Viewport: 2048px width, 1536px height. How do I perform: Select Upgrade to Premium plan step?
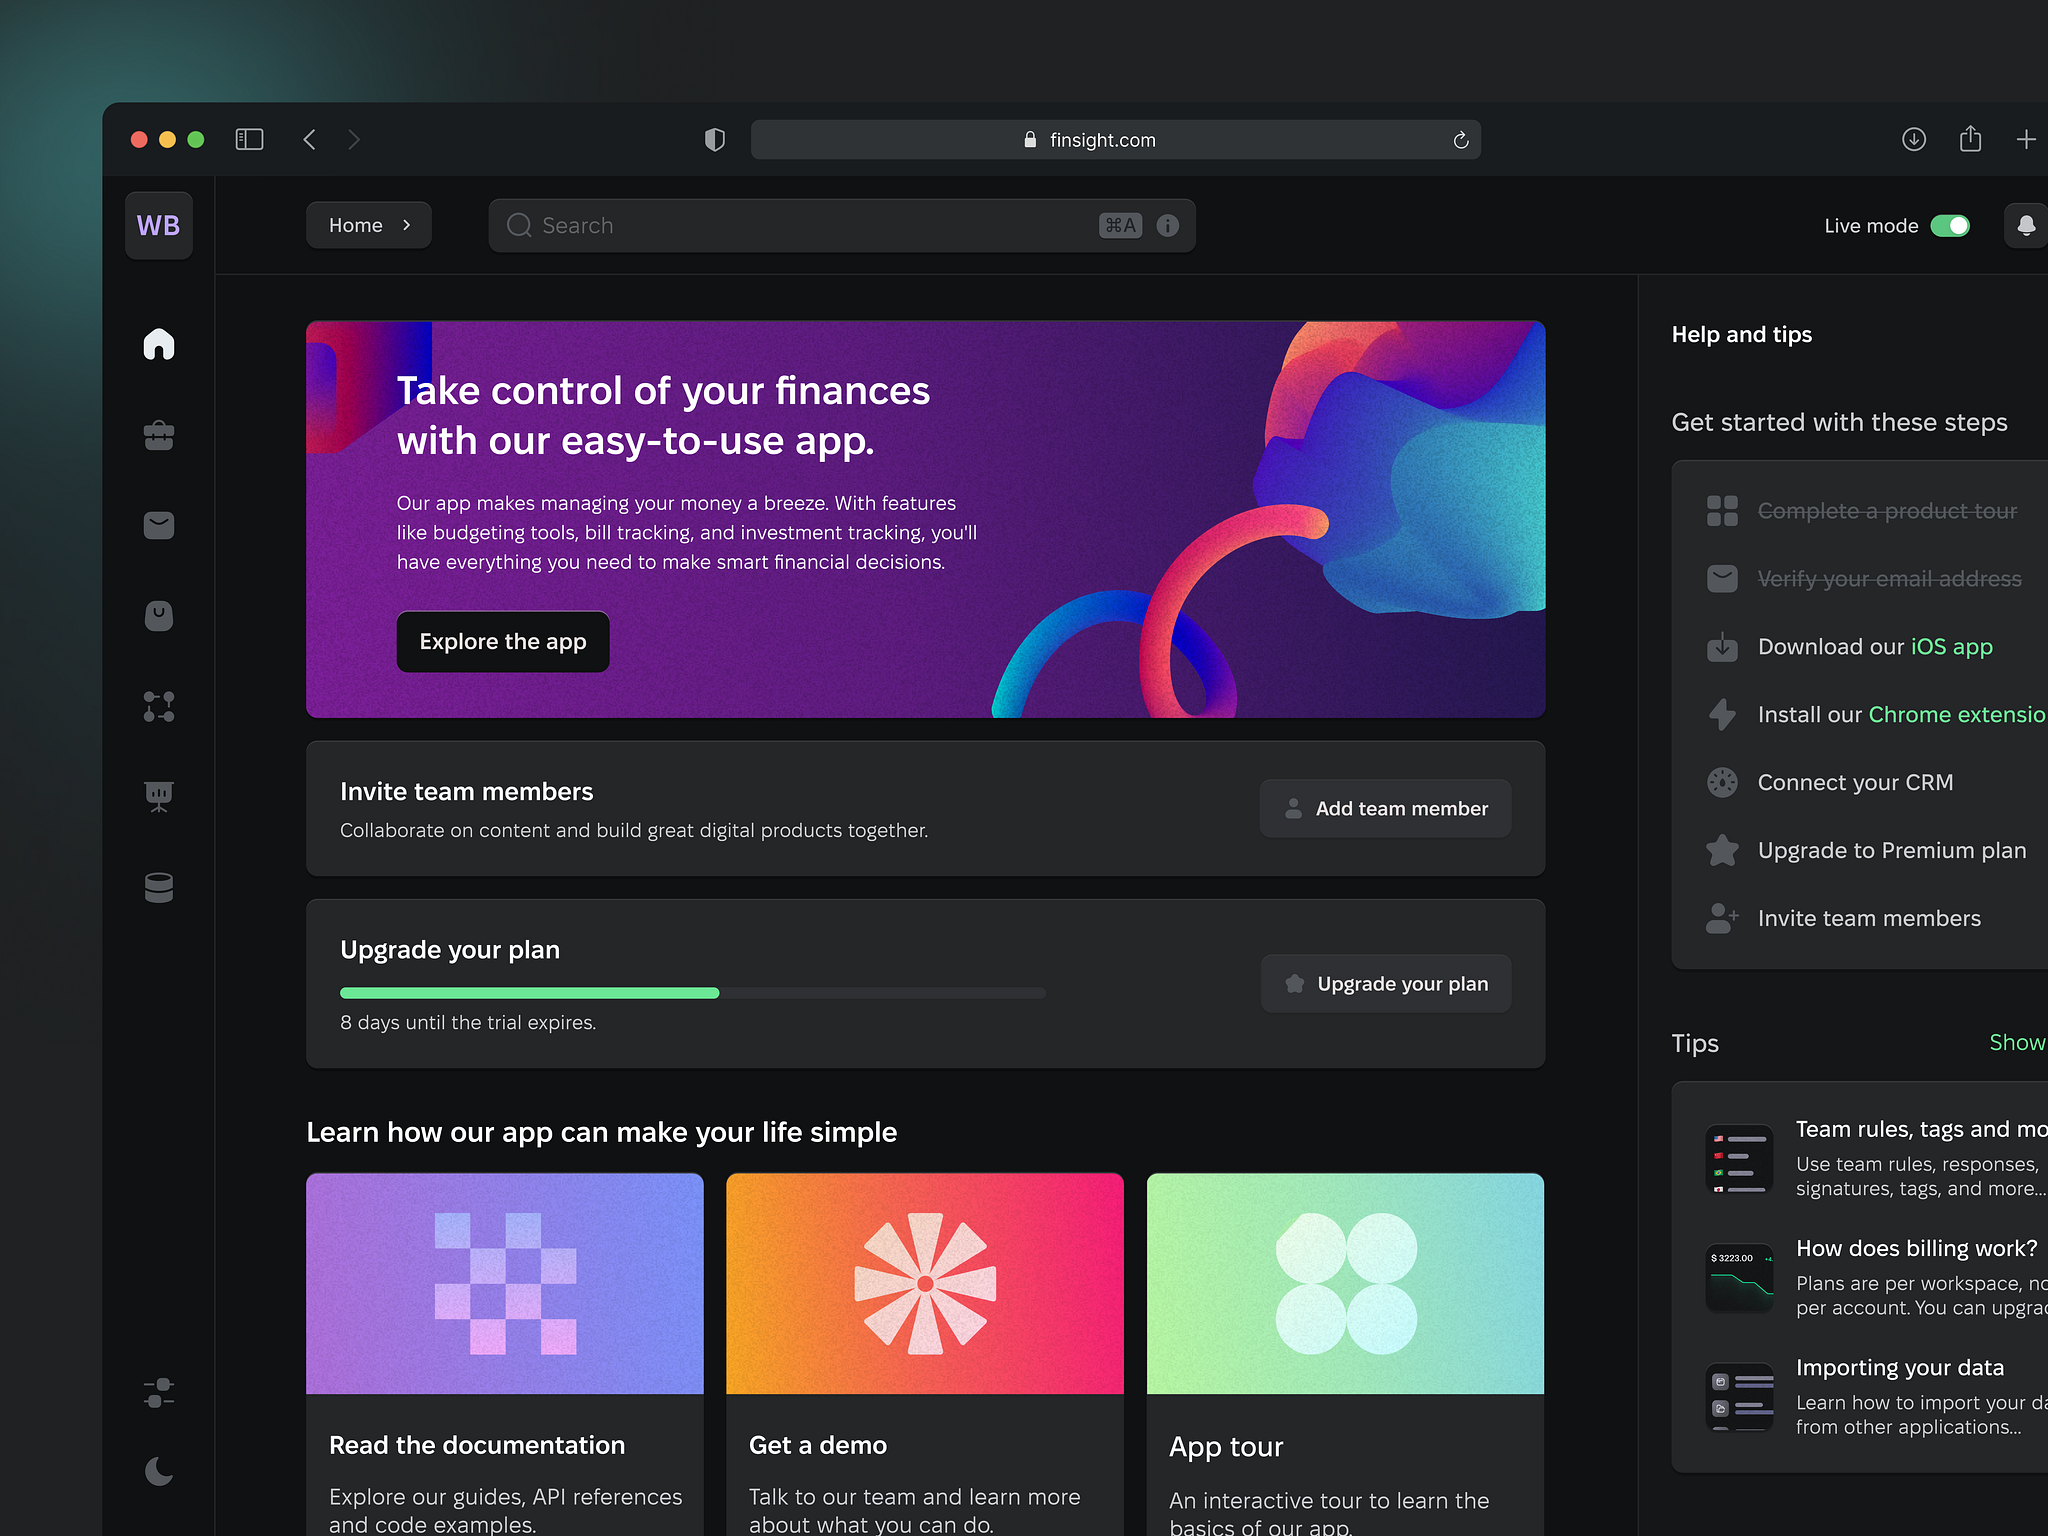[1891, 851]
